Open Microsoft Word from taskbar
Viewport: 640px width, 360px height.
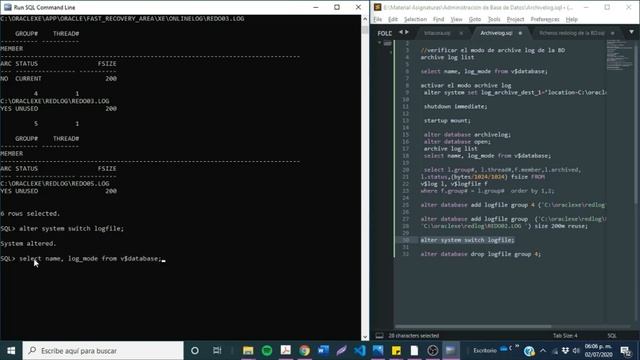[323, 351]
